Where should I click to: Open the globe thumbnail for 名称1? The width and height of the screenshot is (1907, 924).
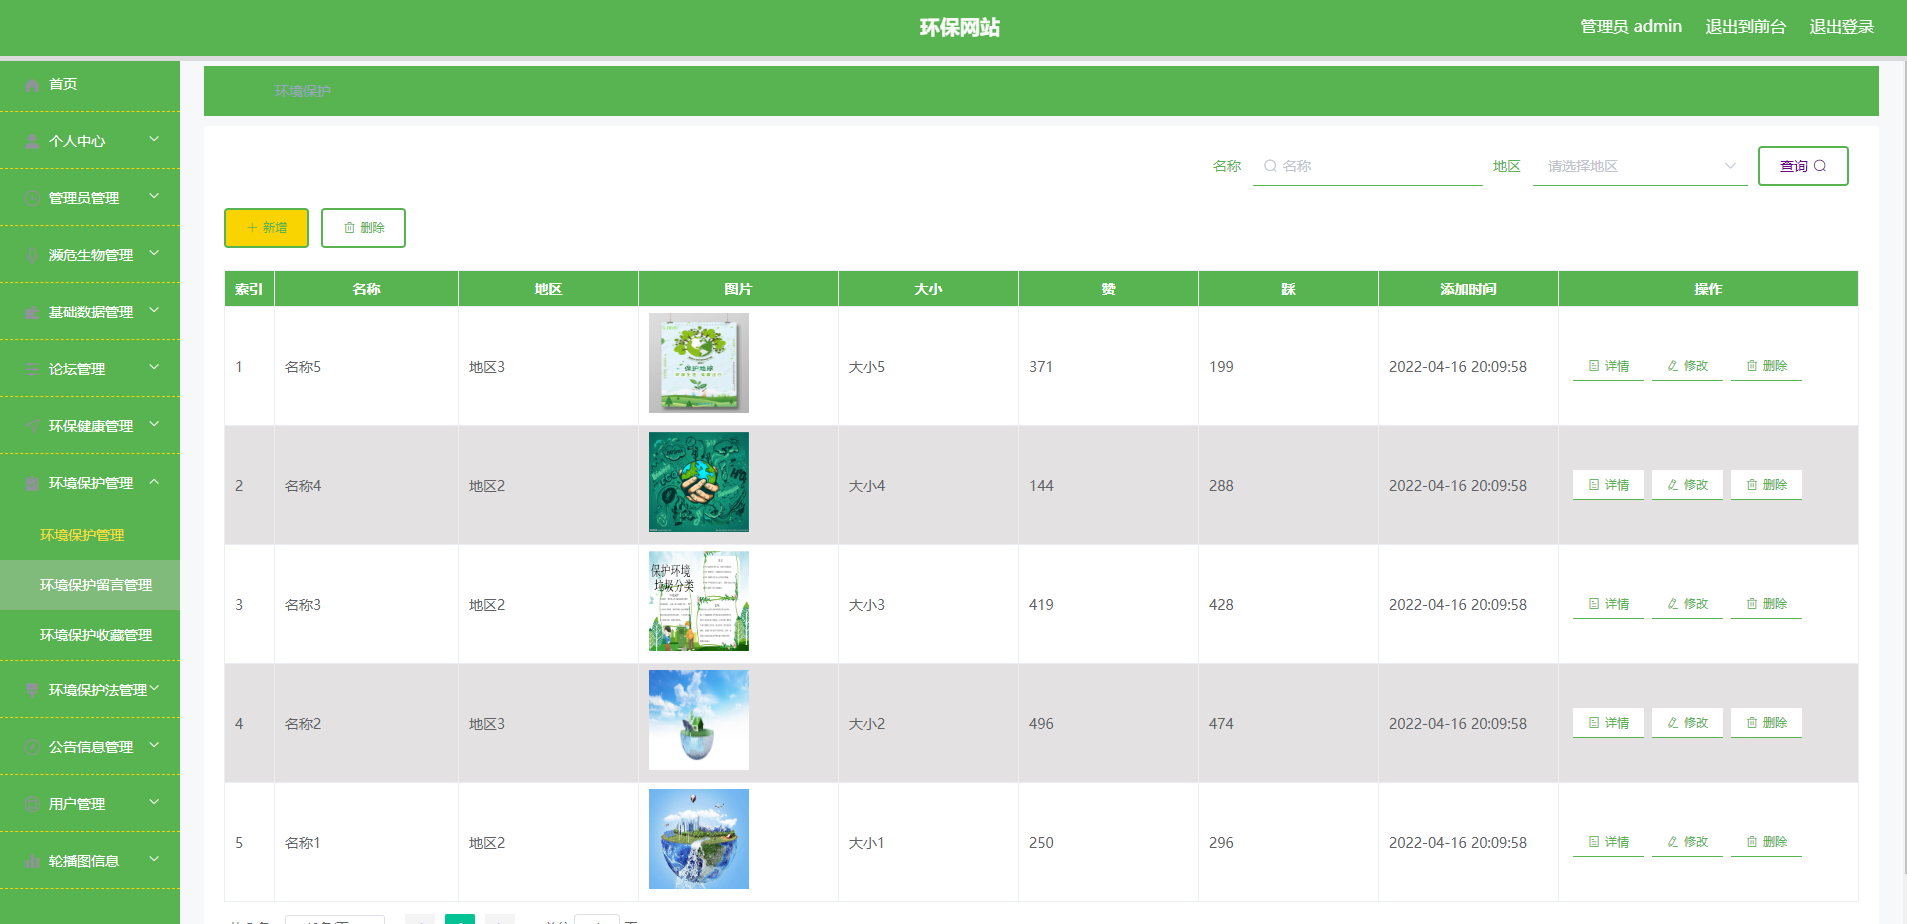tap(699, 839)
